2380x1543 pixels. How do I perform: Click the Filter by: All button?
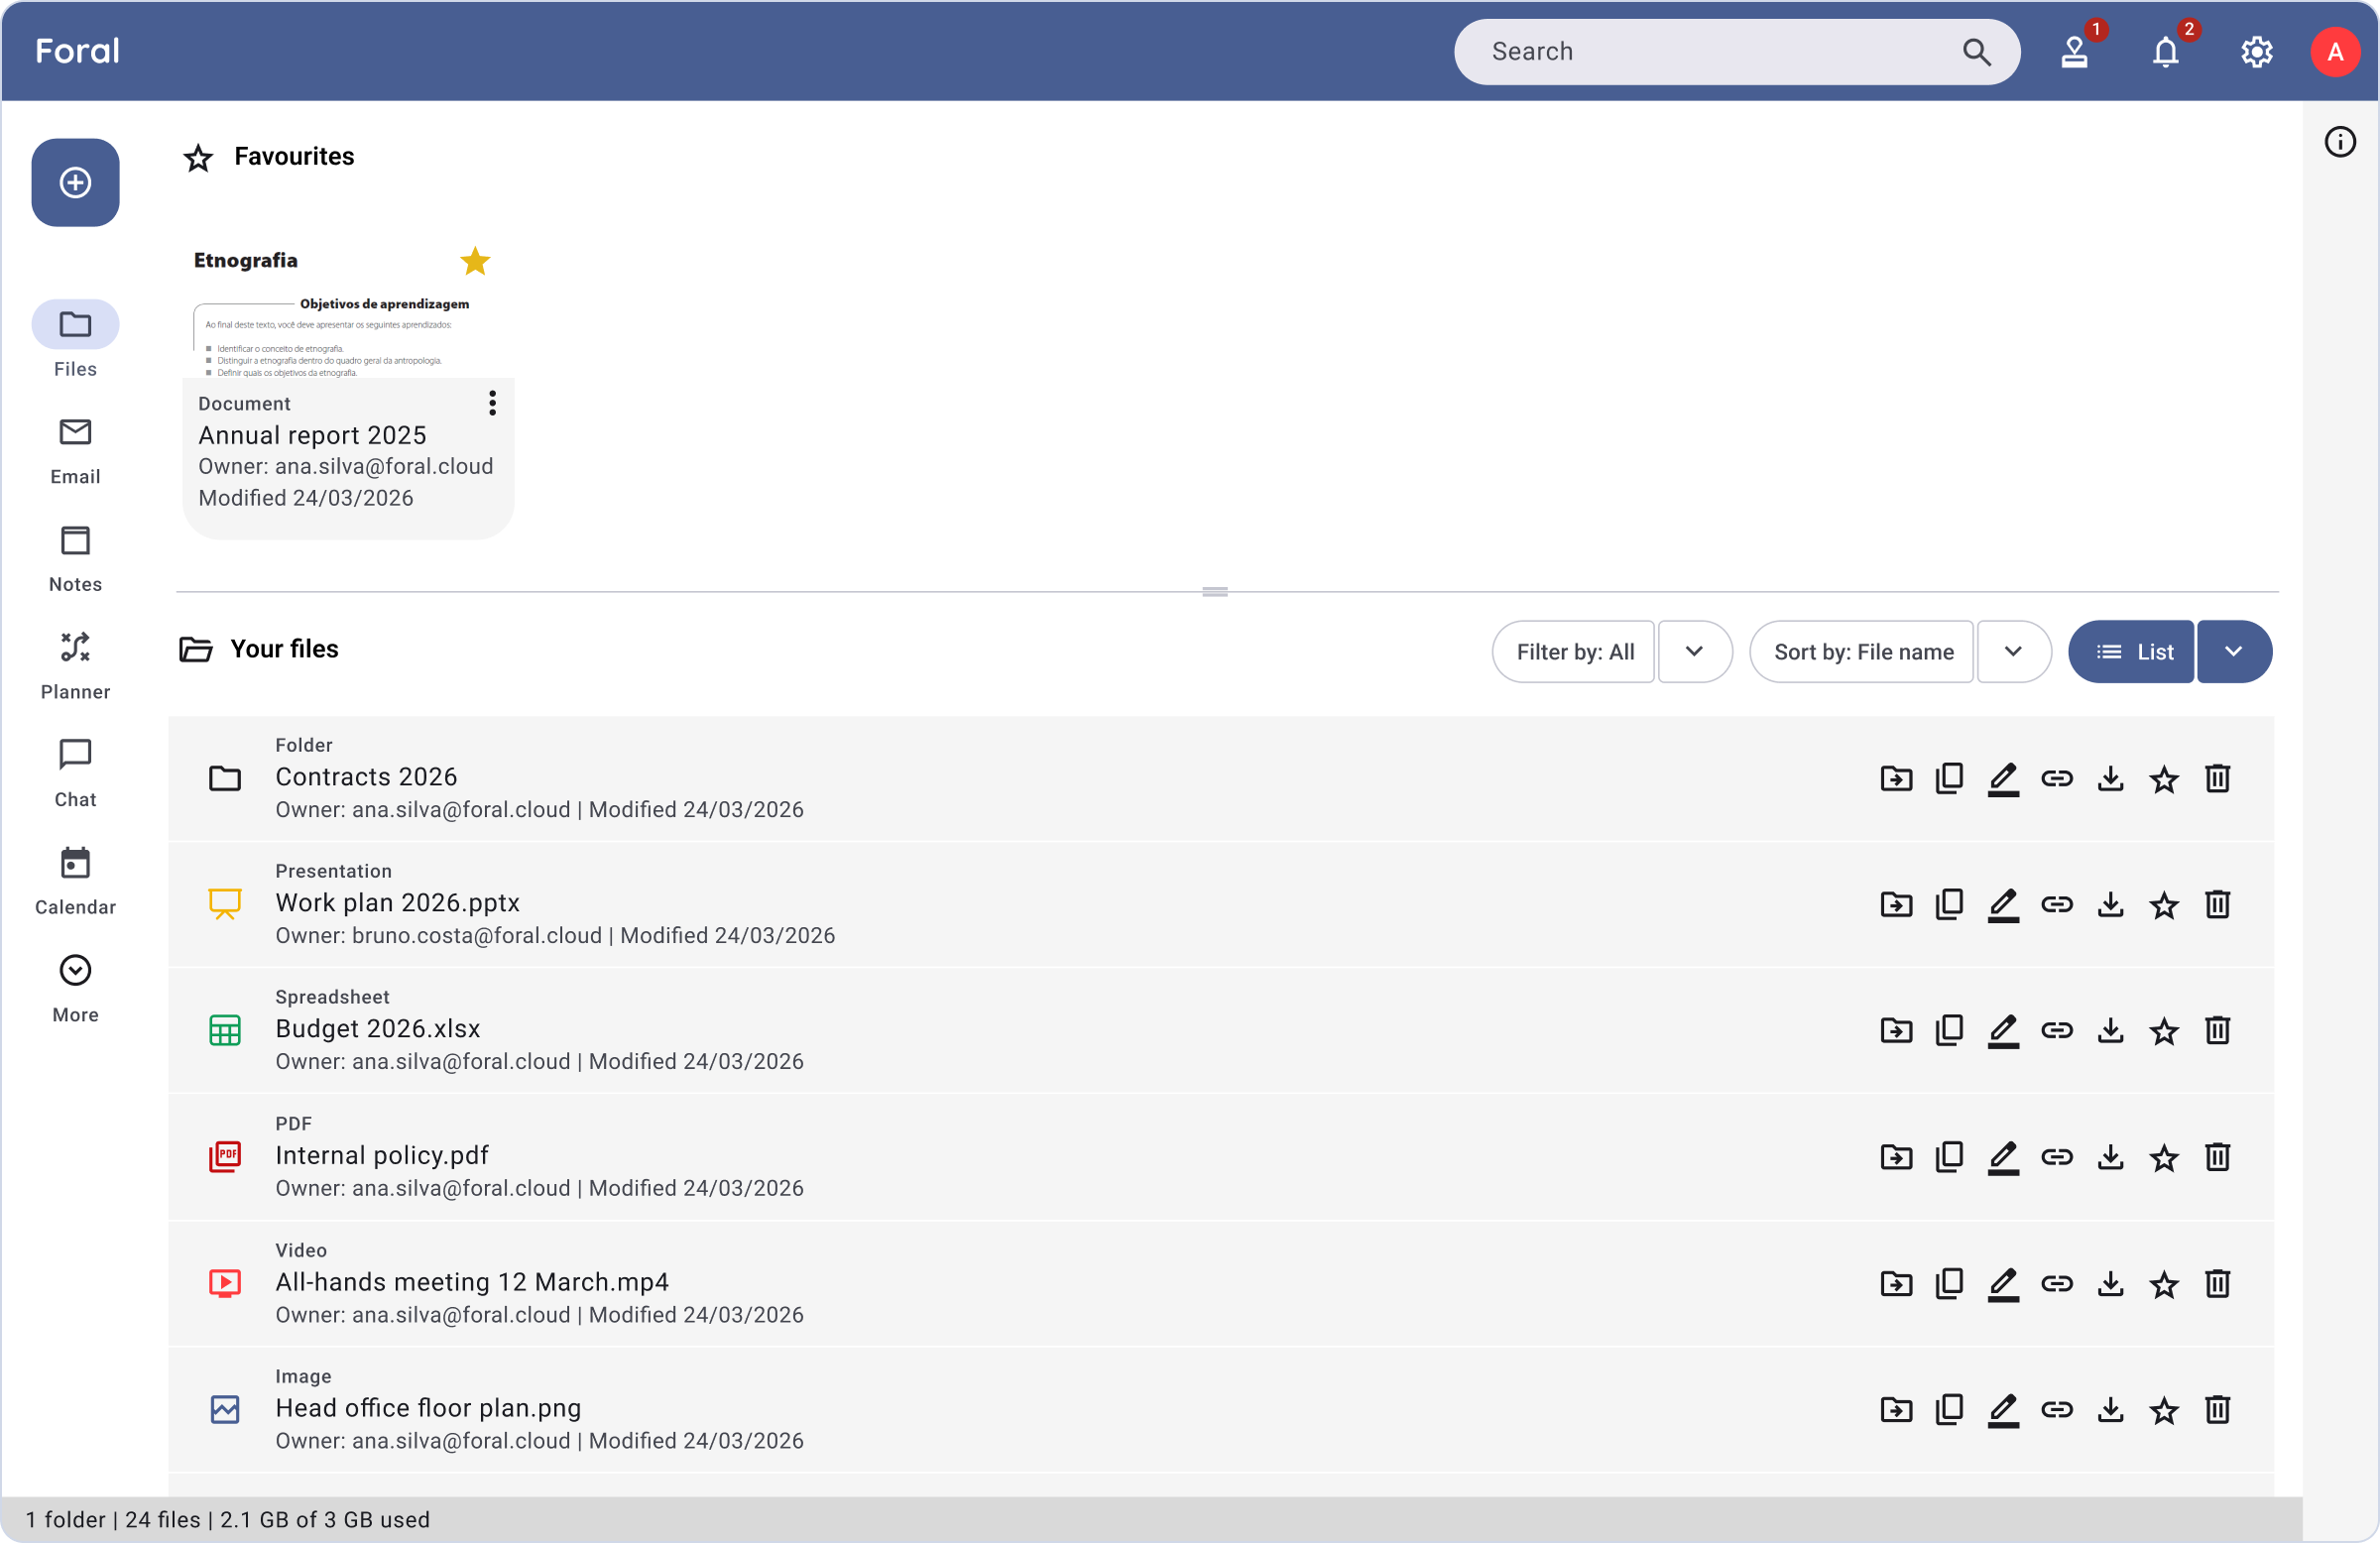tap(1574, 651)
